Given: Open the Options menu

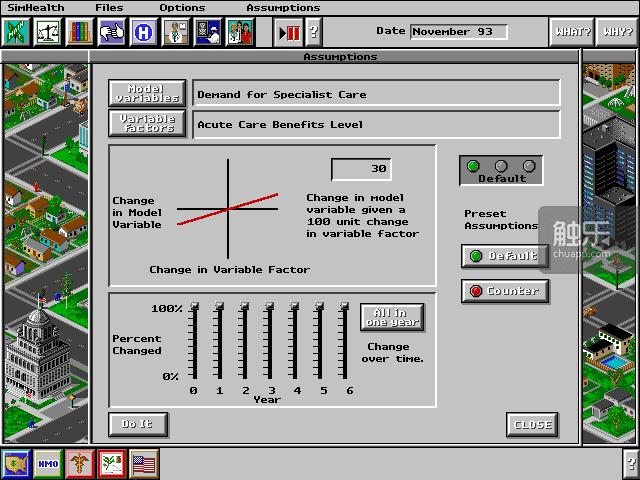Looking at the screenshot, I should 182,8.
